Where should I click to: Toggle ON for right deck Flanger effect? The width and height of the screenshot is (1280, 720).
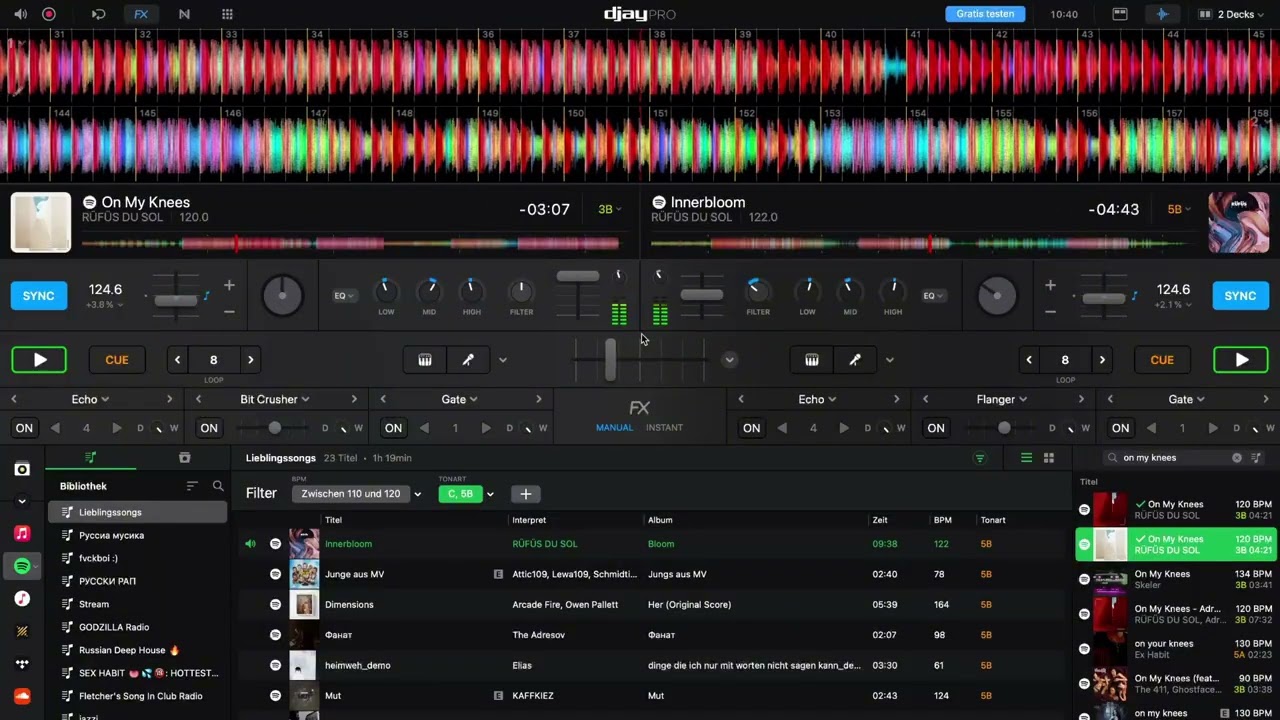pos(936,428)
